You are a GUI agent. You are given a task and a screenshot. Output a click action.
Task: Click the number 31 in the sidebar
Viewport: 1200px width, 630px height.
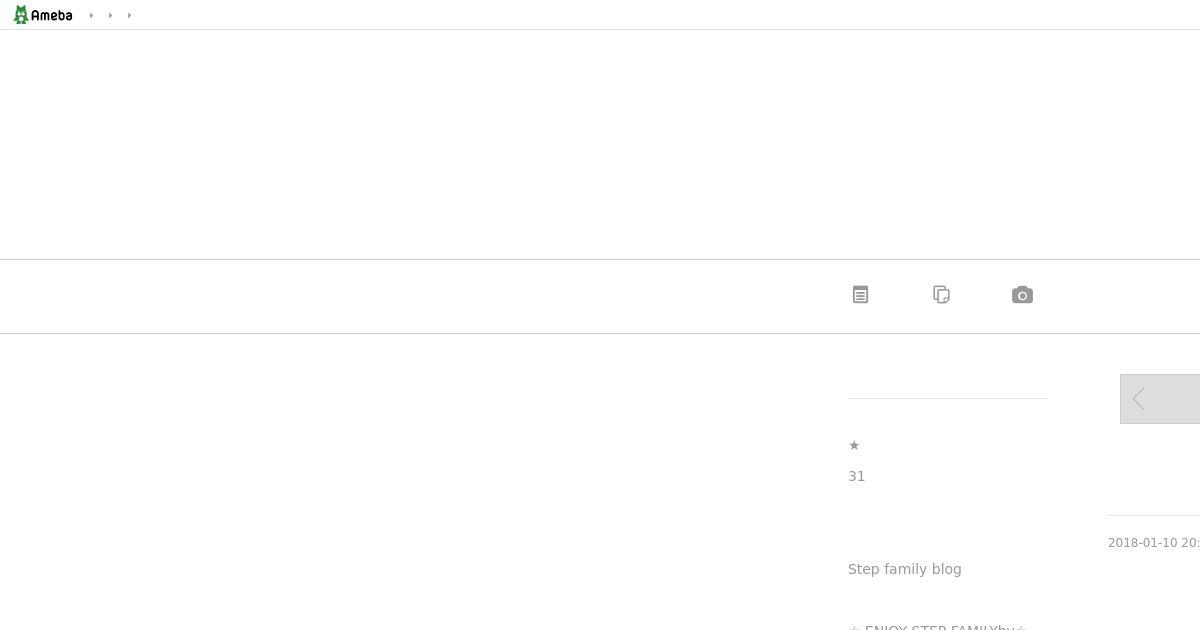[857, 476]
